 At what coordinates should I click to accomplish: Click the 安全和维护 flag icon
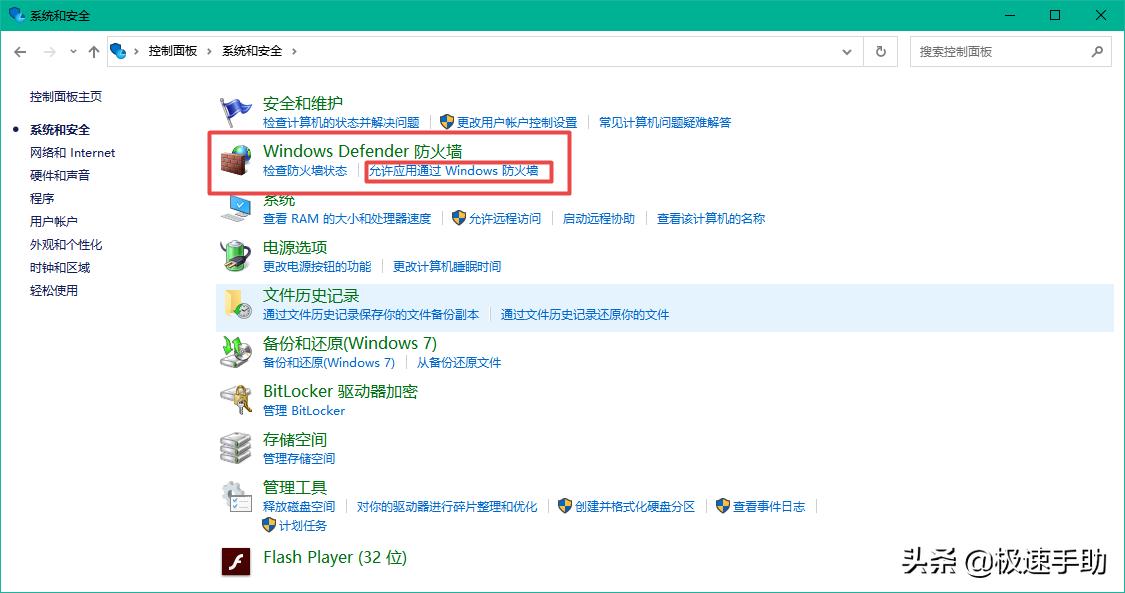235,108
